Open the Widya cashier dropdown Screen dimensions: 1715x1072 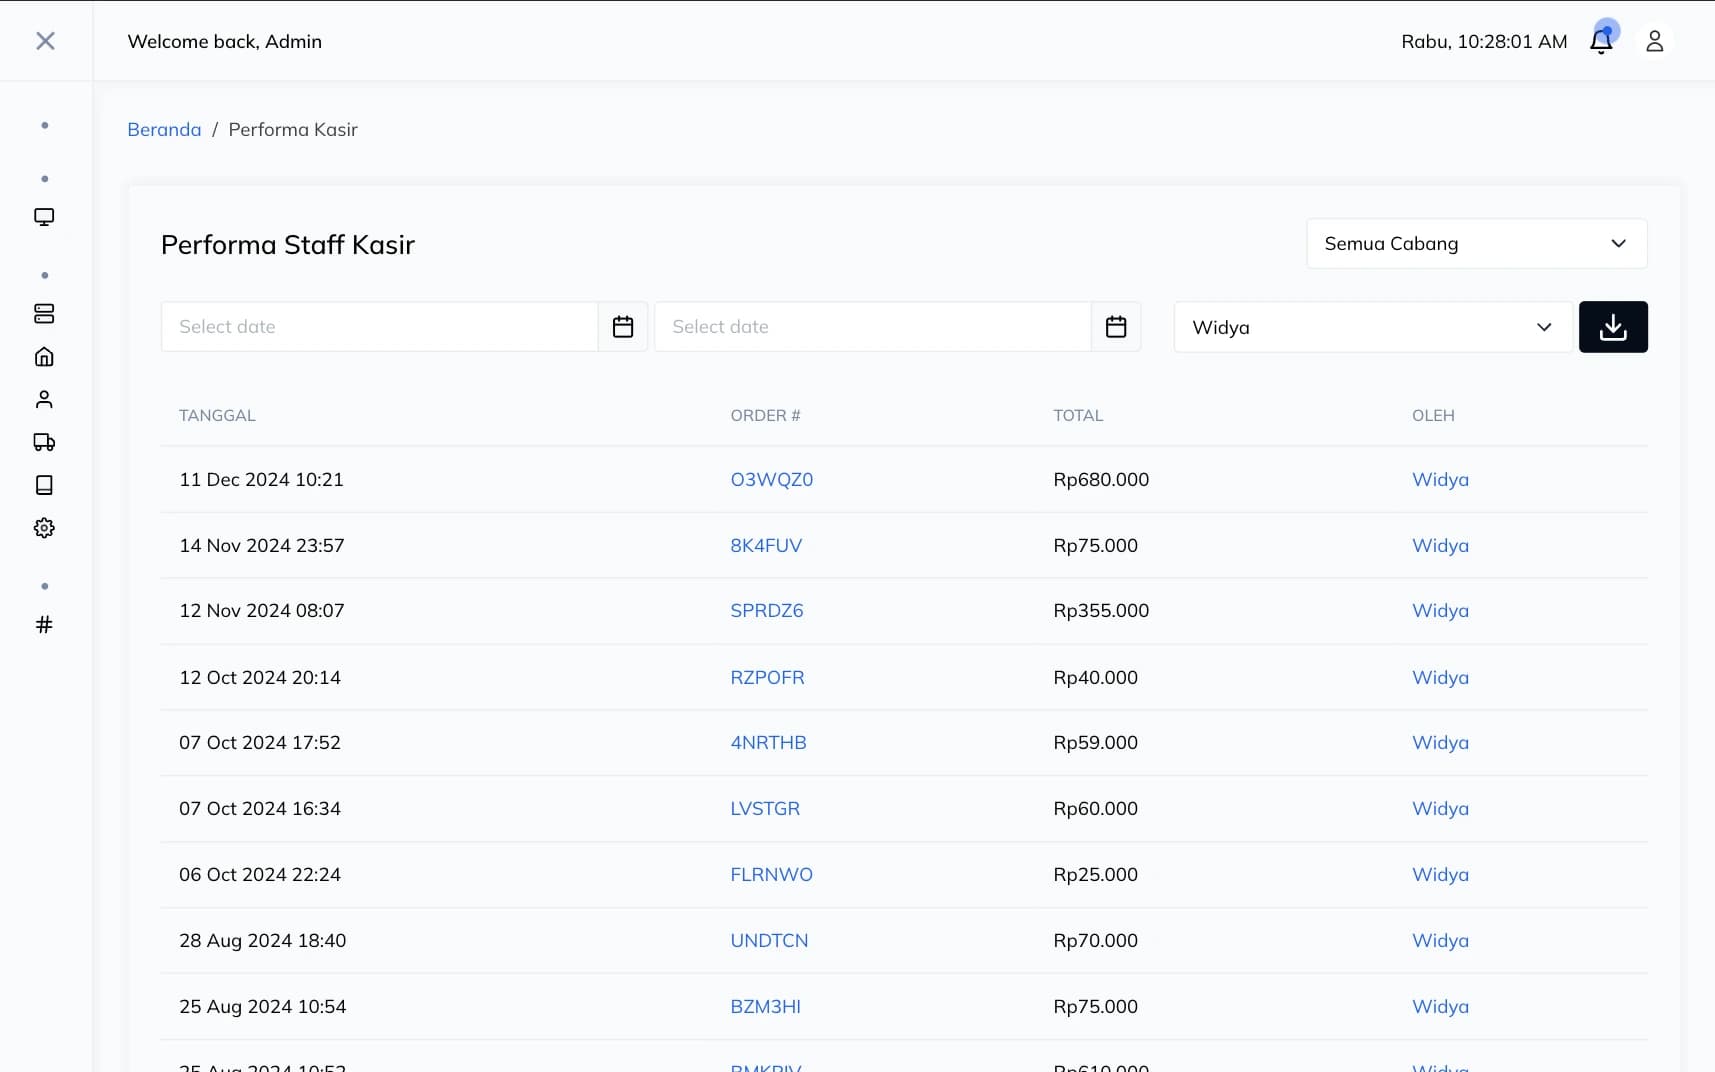pos(1371,327)
